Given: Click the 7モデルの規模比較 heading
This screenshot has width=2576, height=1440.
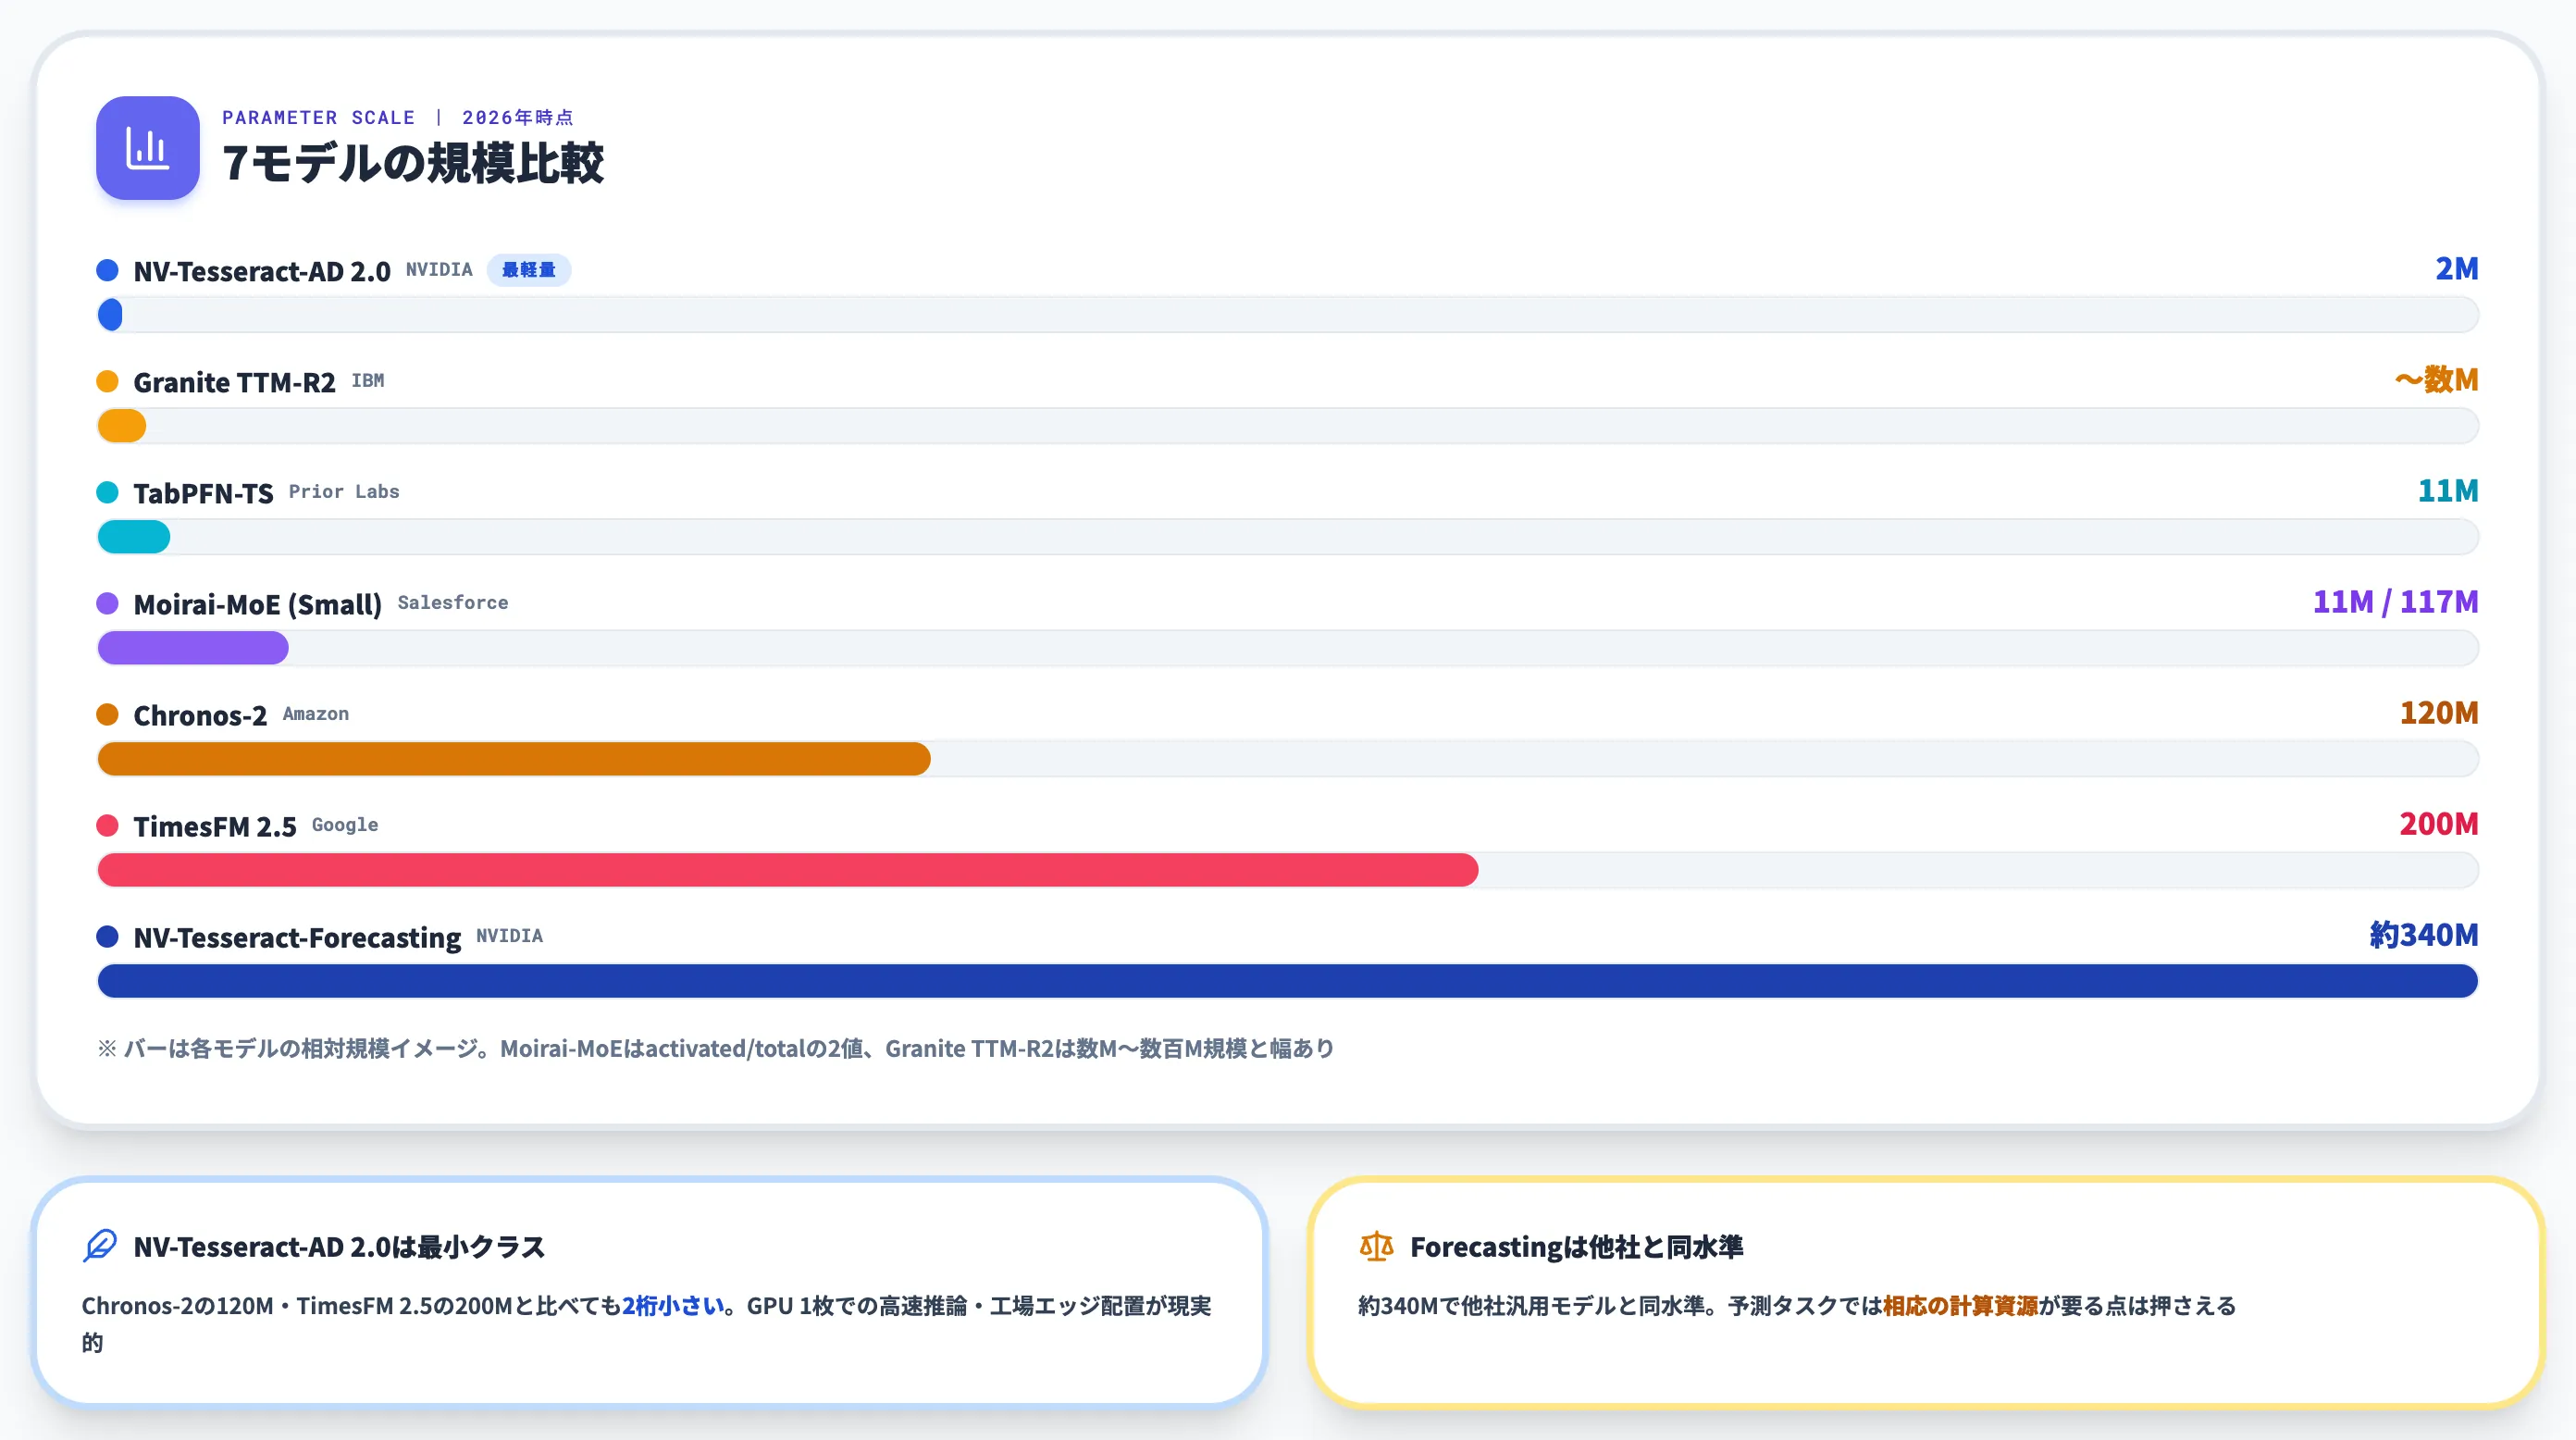Looking at the screenshot, I should coord(413,163).
